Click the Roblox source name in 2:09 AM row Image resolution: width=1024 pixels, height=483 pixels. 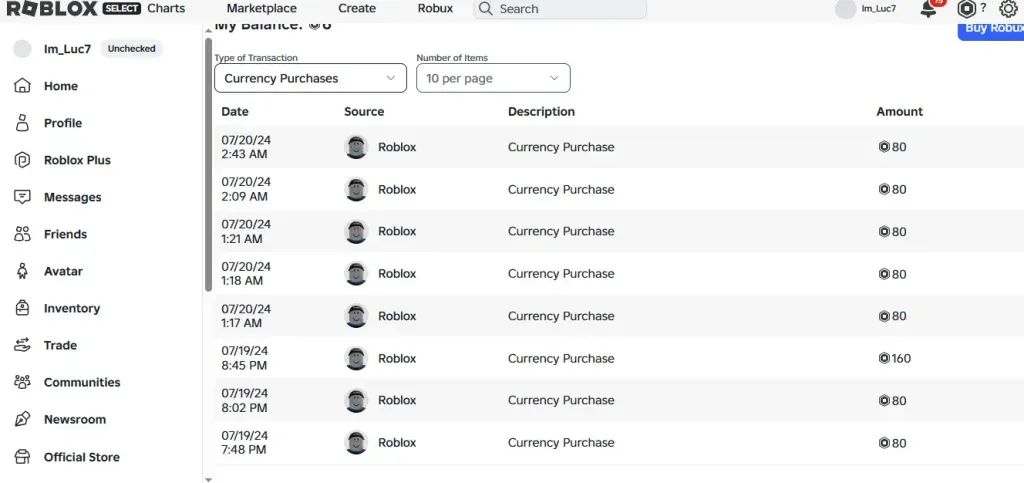pos(397,189)
